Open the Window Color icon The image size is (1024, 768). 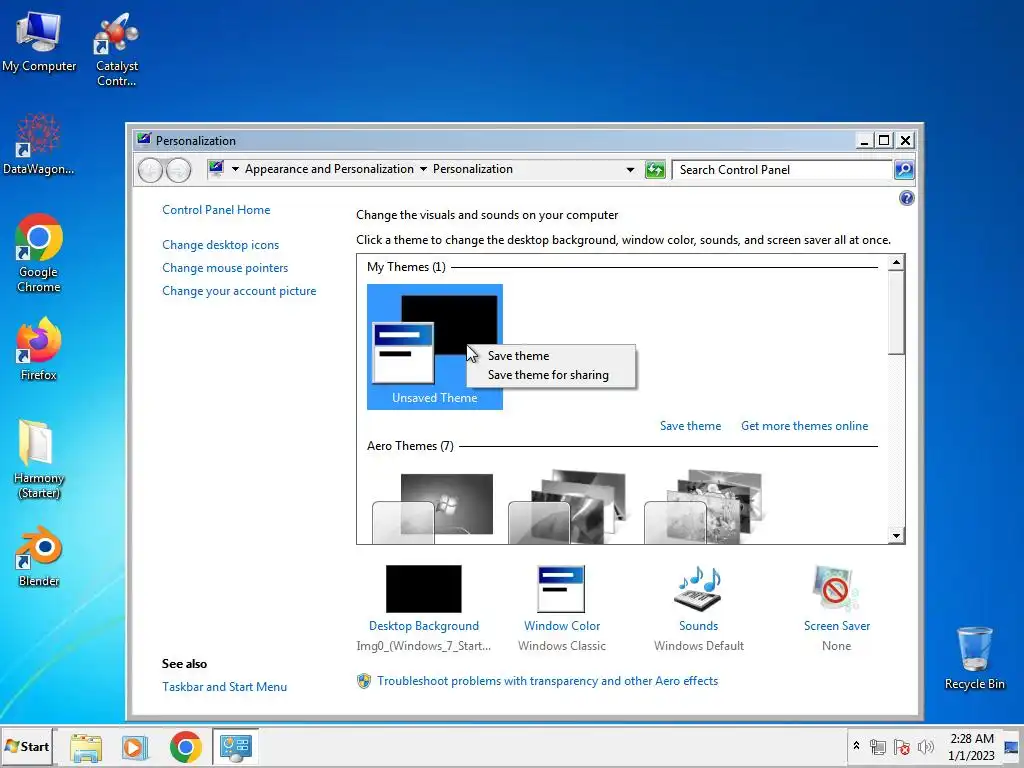pos(562,588)
